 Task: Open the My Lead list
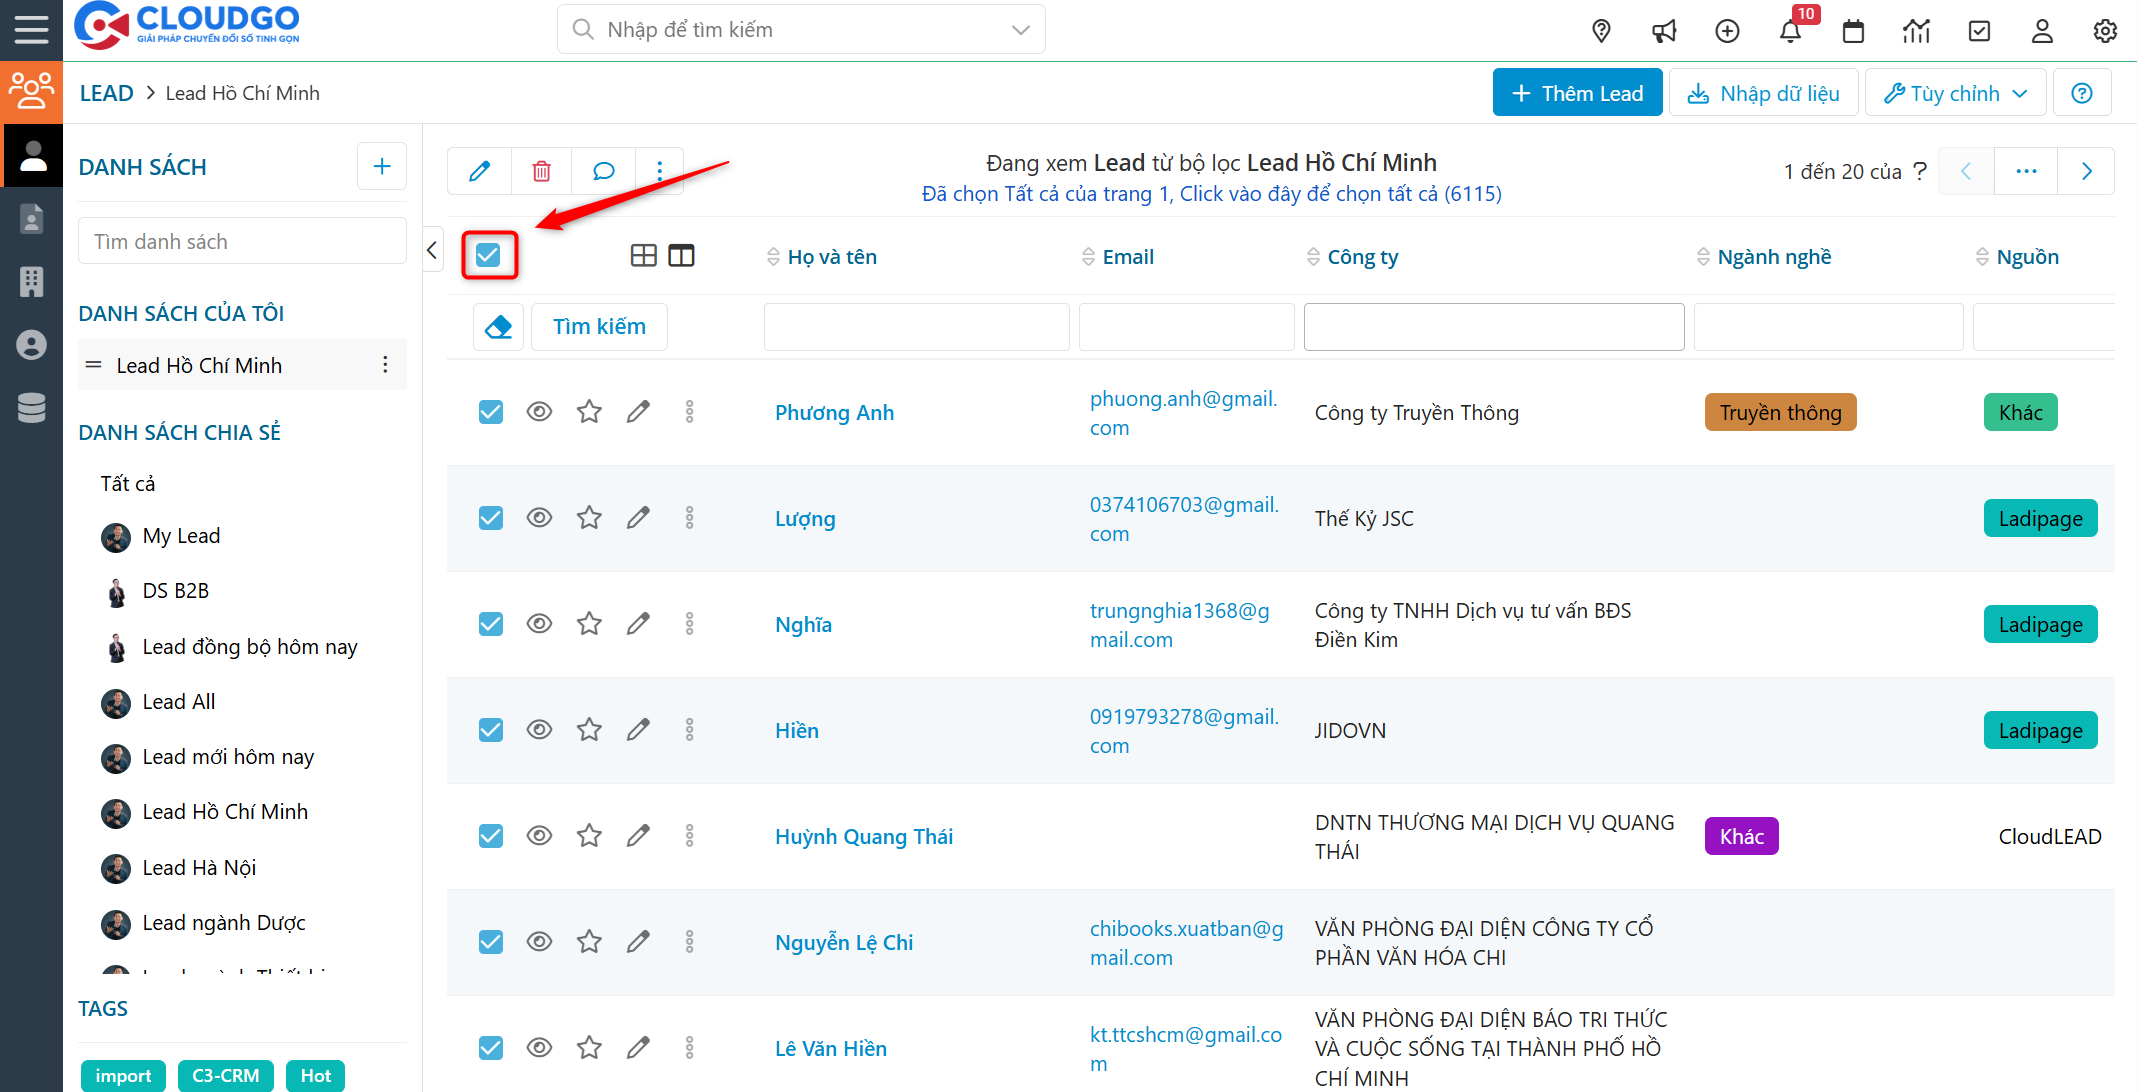click(x=181, y=536)
